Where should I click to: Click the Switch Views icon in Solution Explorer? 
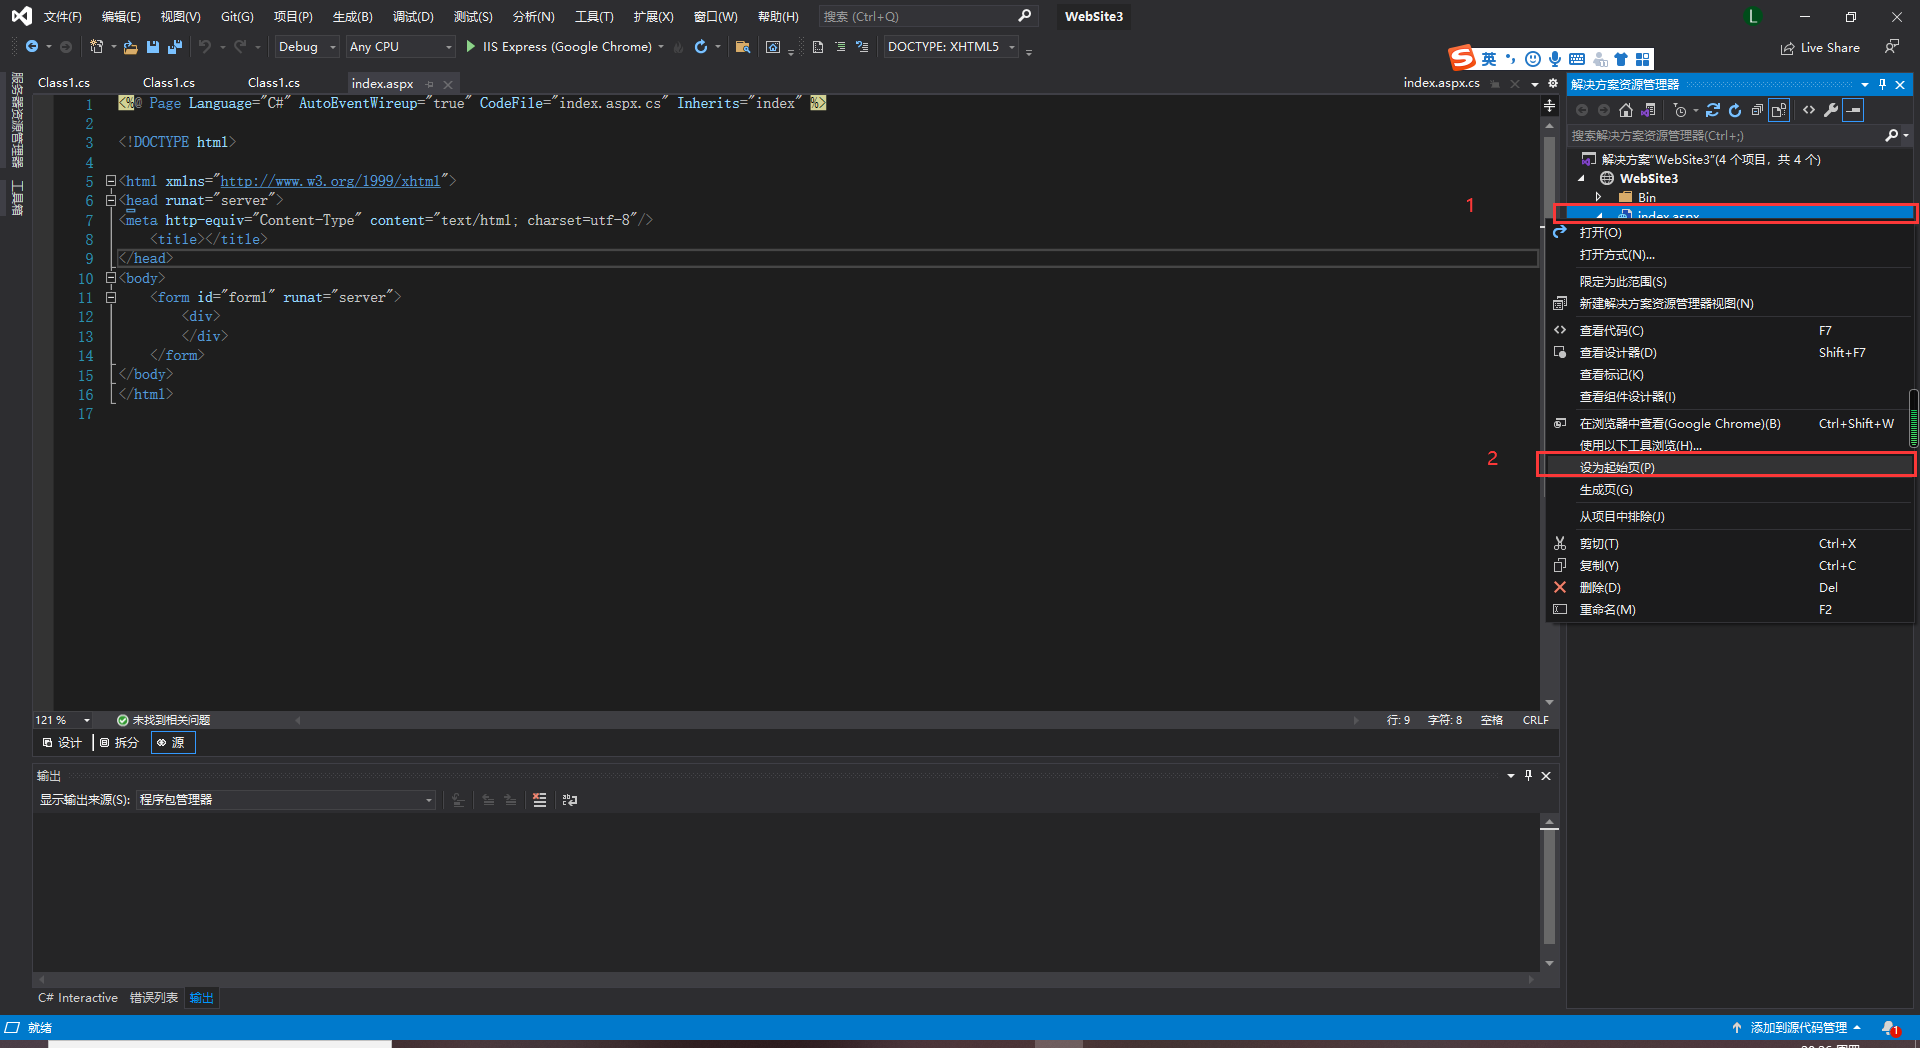click(x=1648, y=110)
